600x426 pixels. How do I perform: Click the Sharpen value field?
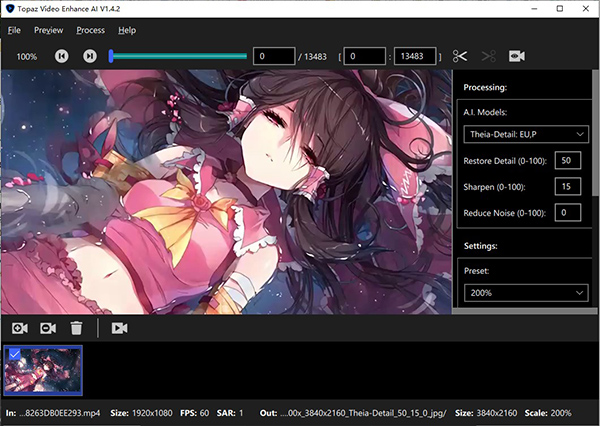click(x=568, y=186)
